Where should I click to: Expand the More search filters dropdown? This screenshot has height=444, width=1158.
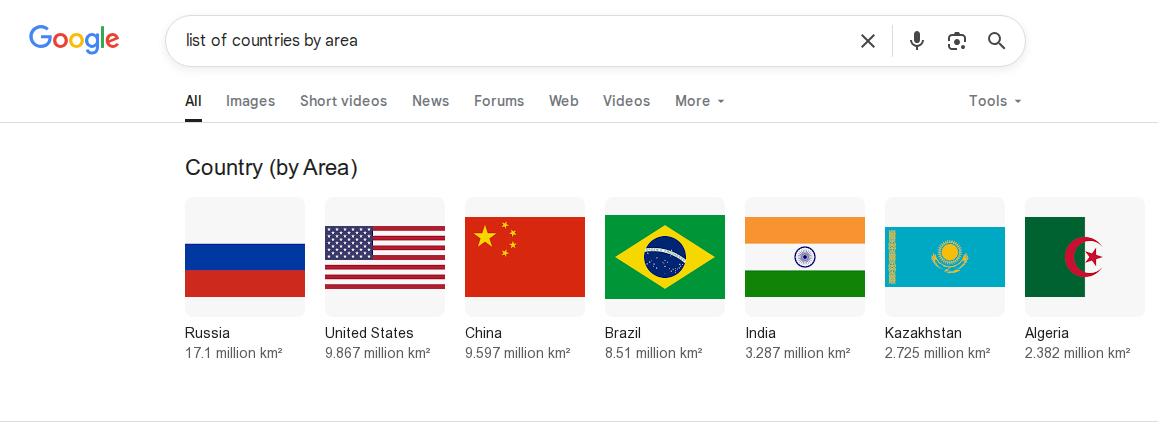699,101
